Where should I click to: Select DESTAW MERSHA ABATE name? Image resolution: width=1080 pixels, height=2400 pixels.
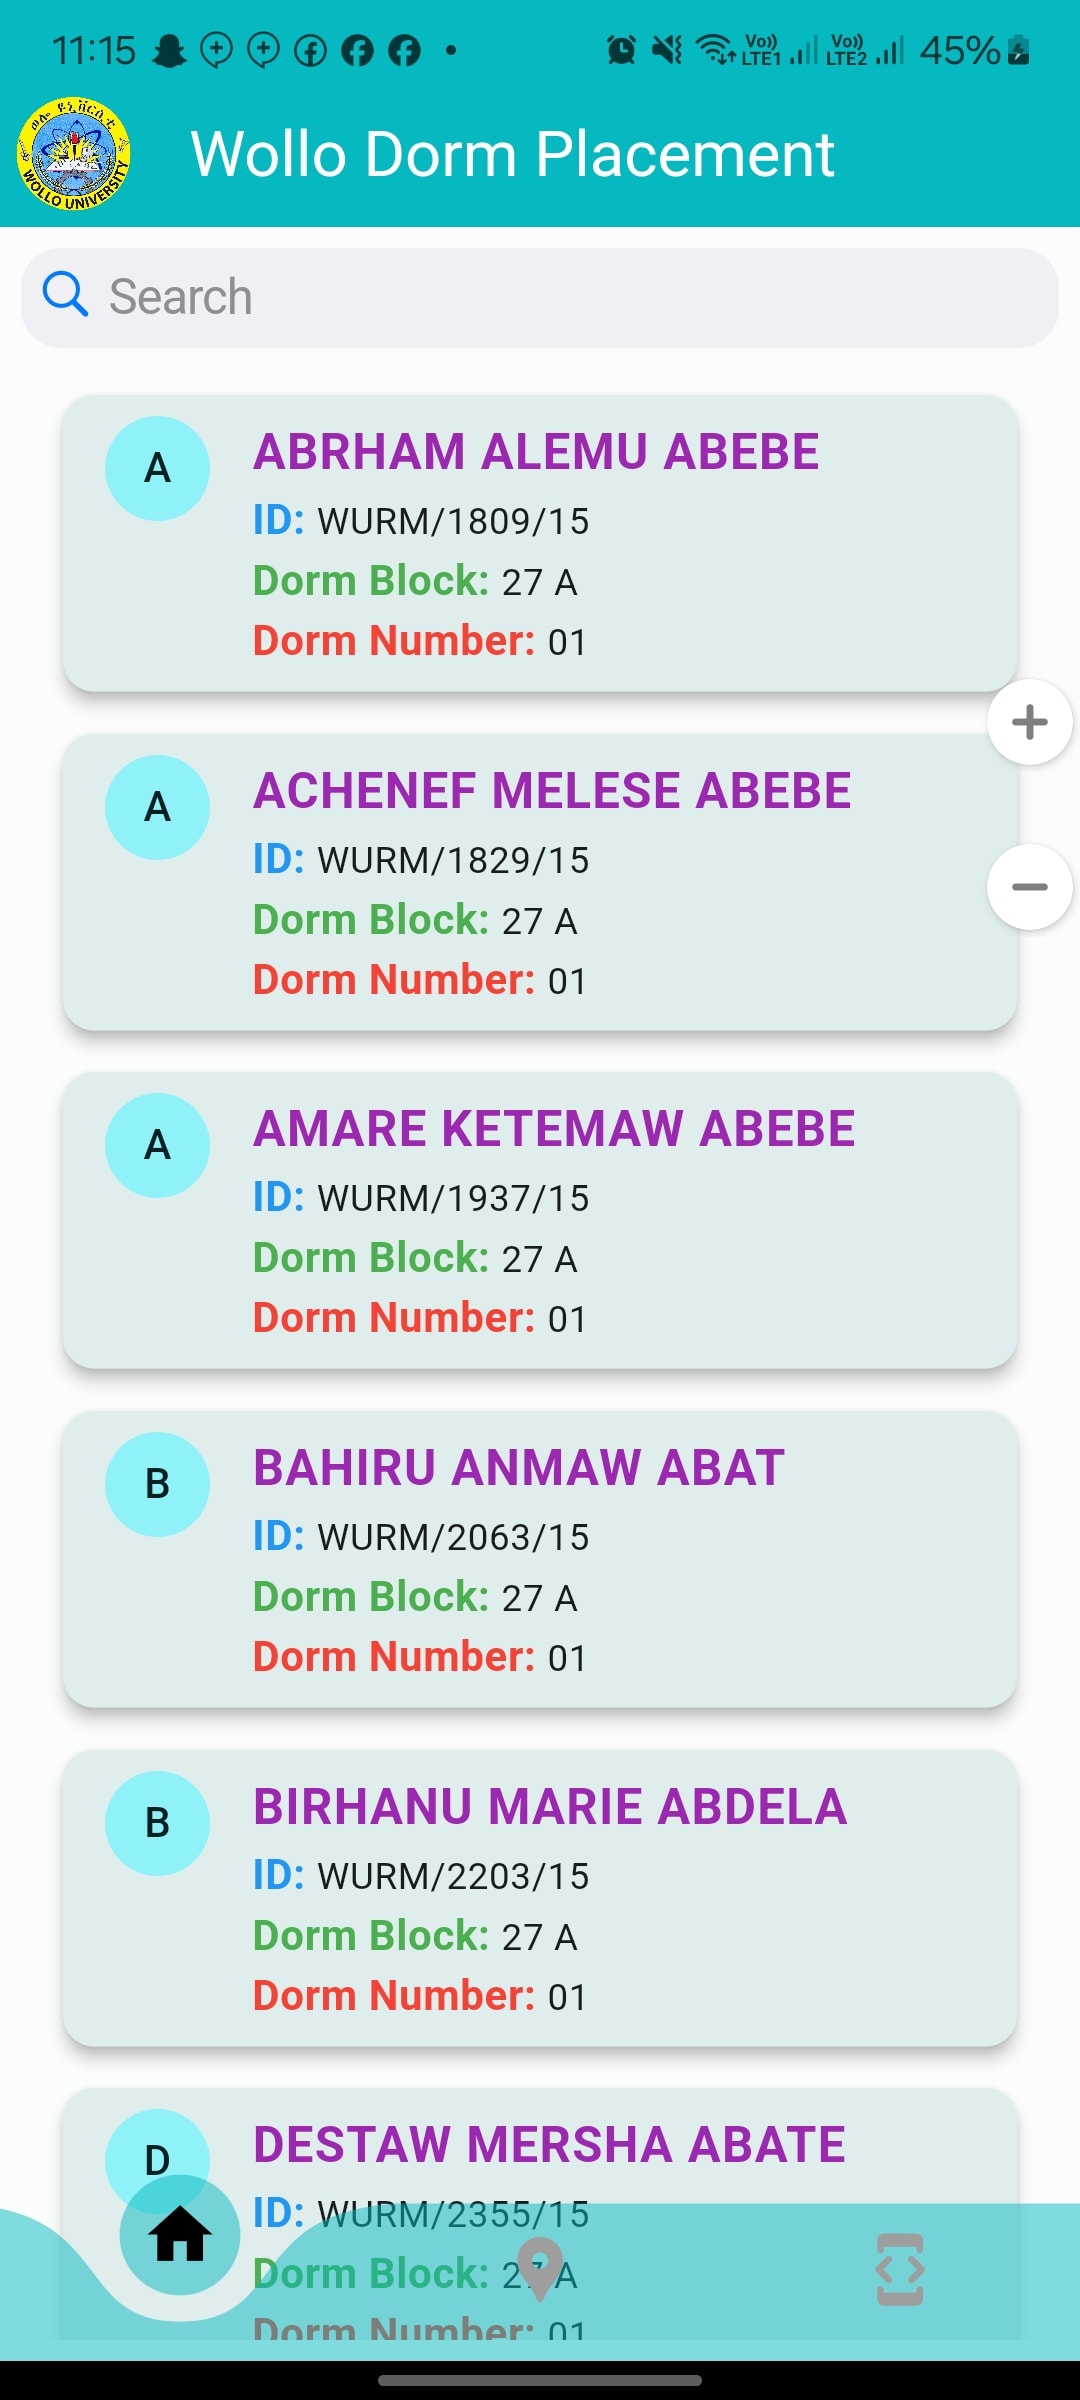coord(549,2144)
